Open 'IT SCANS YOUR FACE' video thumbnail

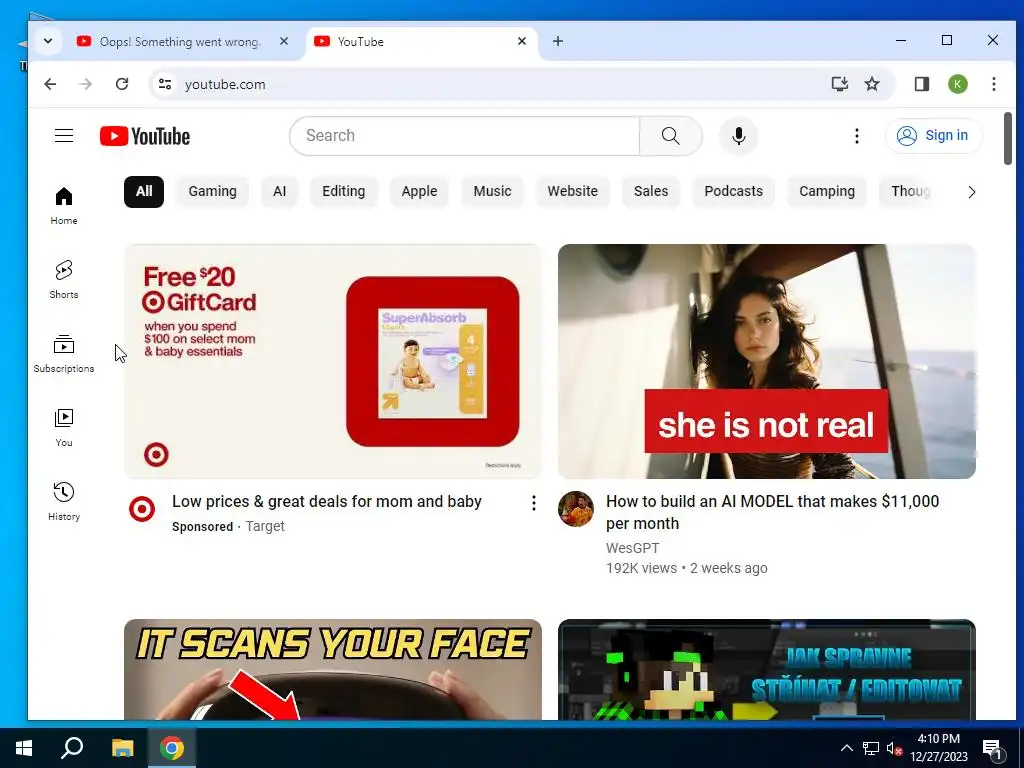click(333, 669)
